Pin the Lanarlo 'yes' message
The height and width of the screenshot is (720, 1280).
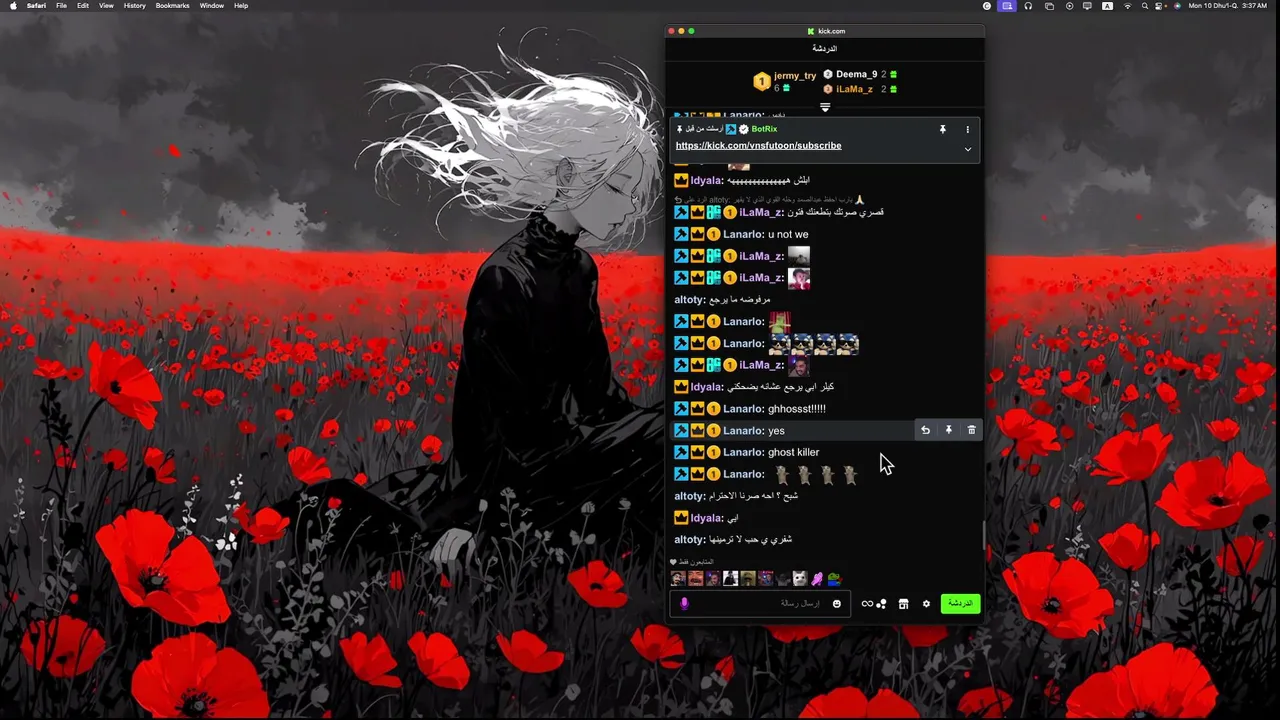[948, 430]
